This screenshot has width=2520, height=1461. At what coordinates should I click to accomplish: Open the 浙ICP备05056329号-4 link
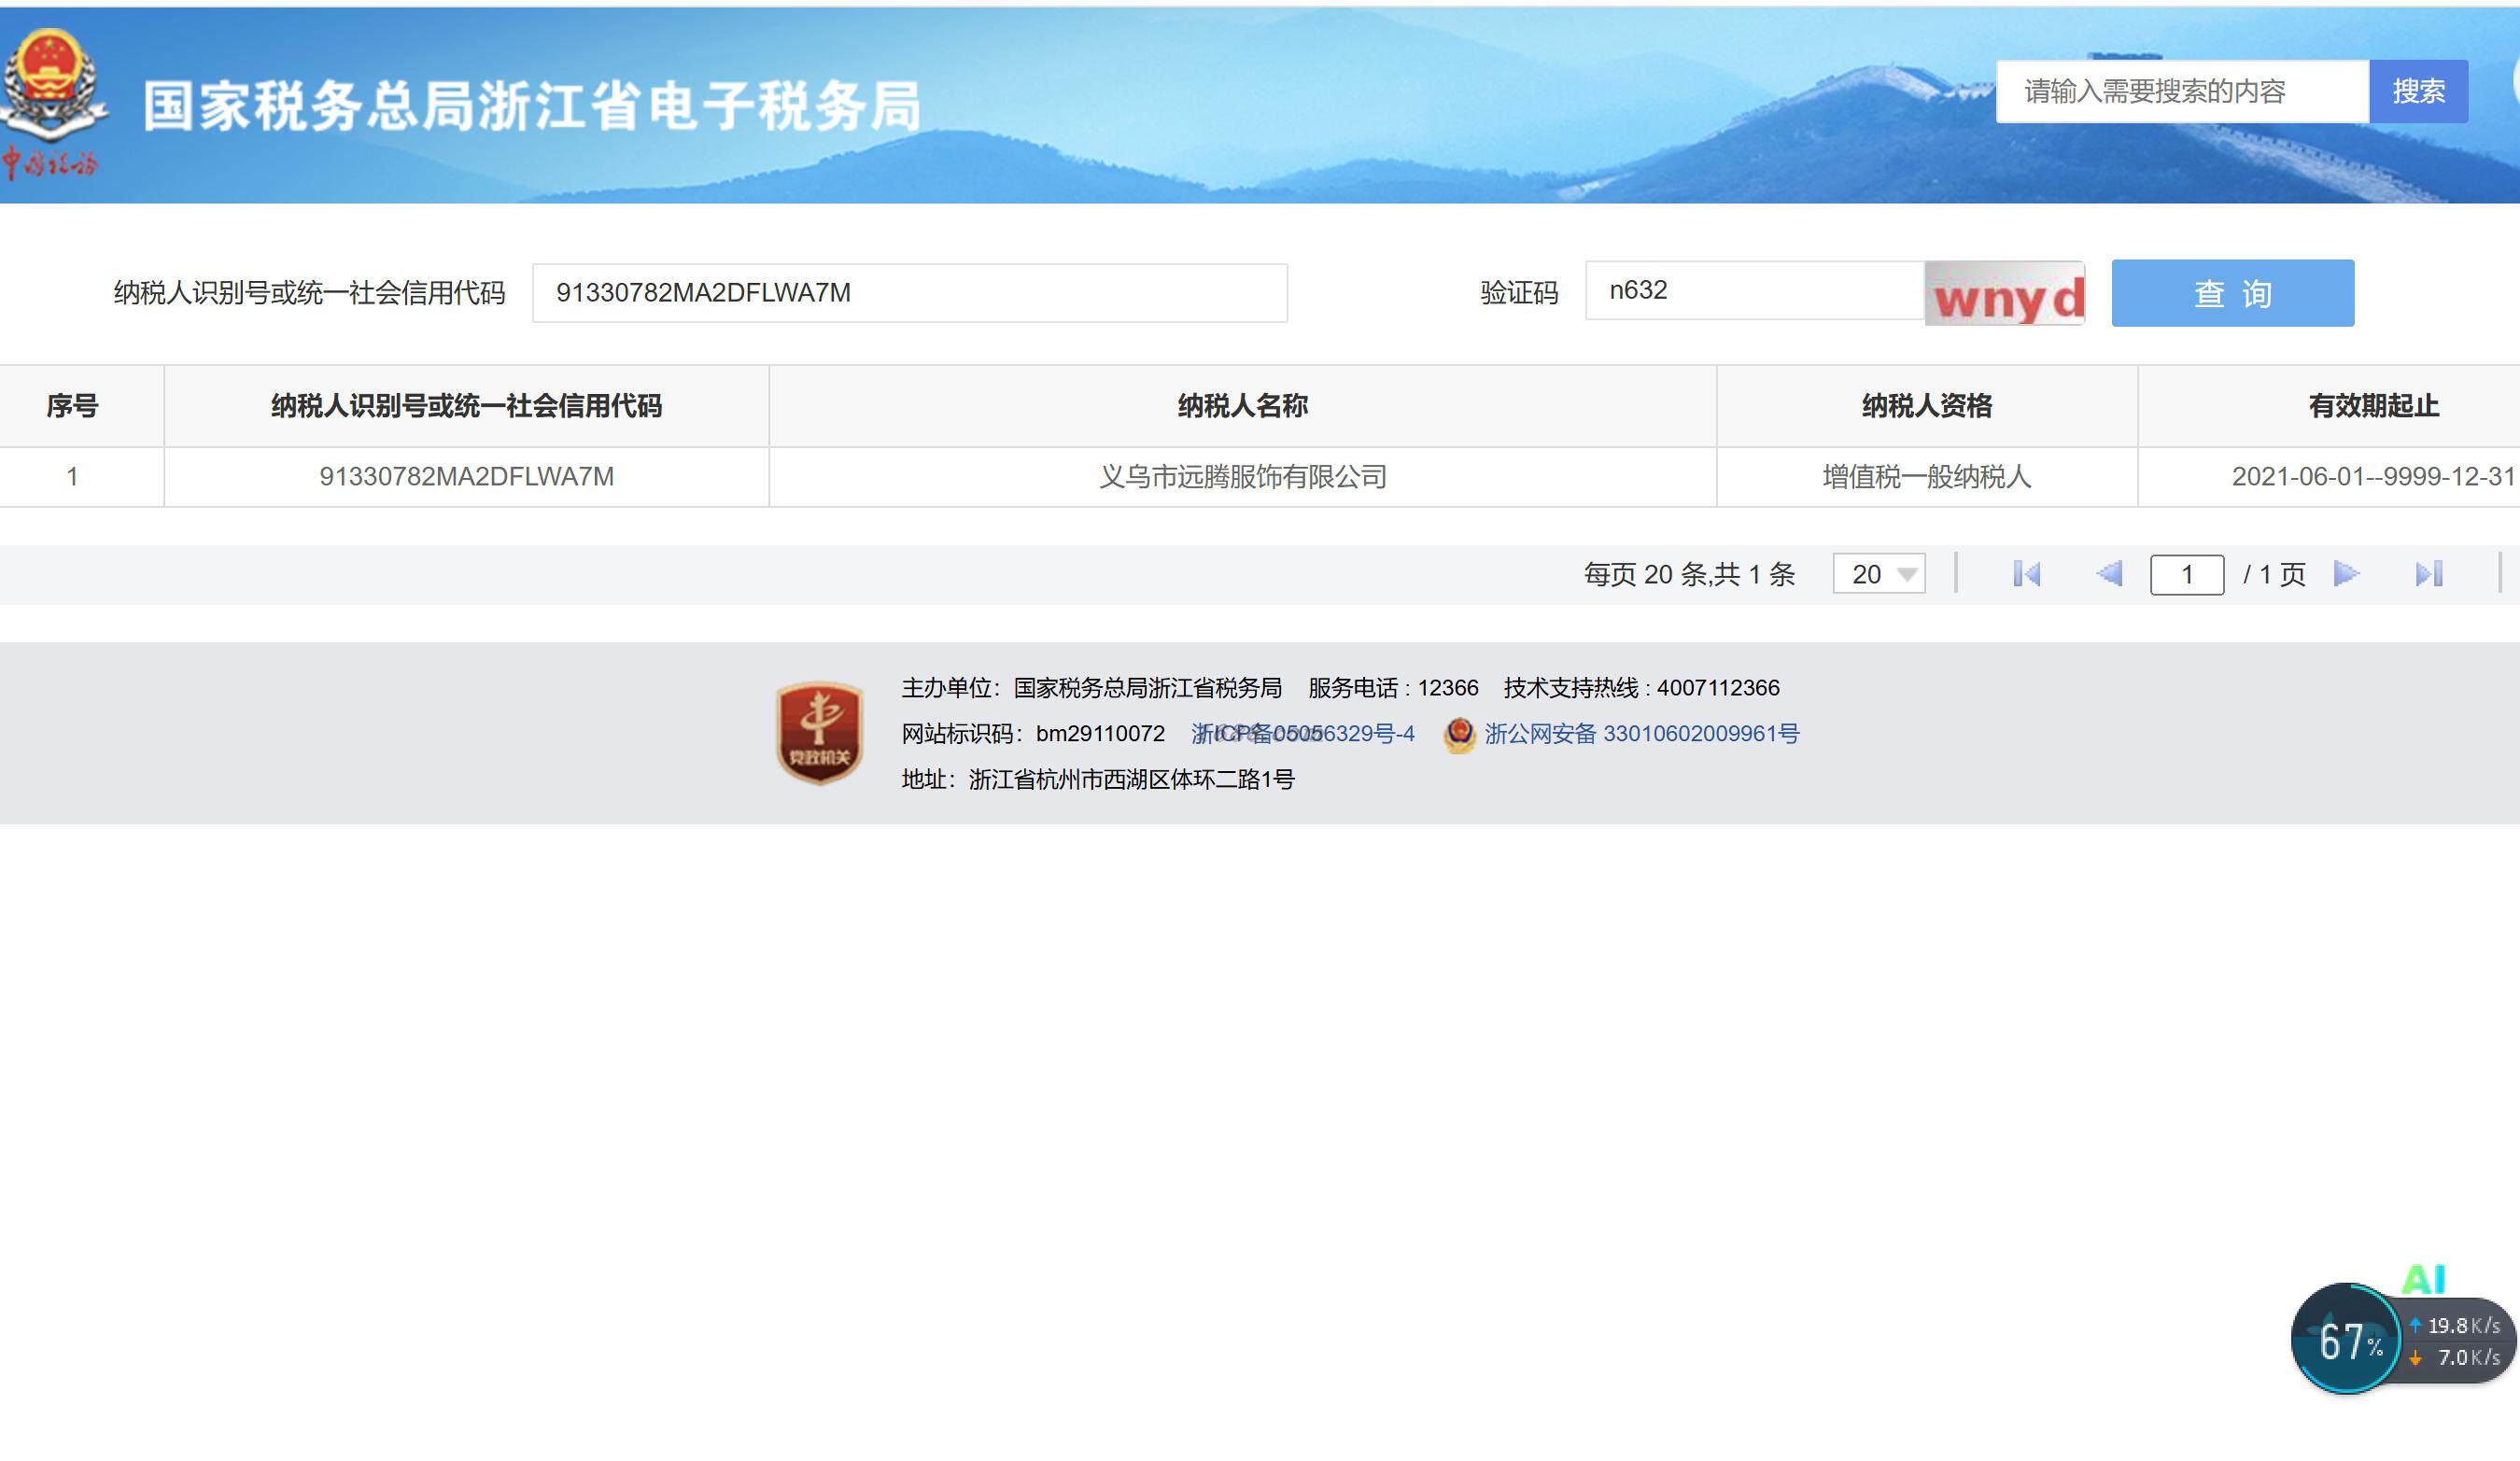pyautogui.click(x=1302, y=734)
